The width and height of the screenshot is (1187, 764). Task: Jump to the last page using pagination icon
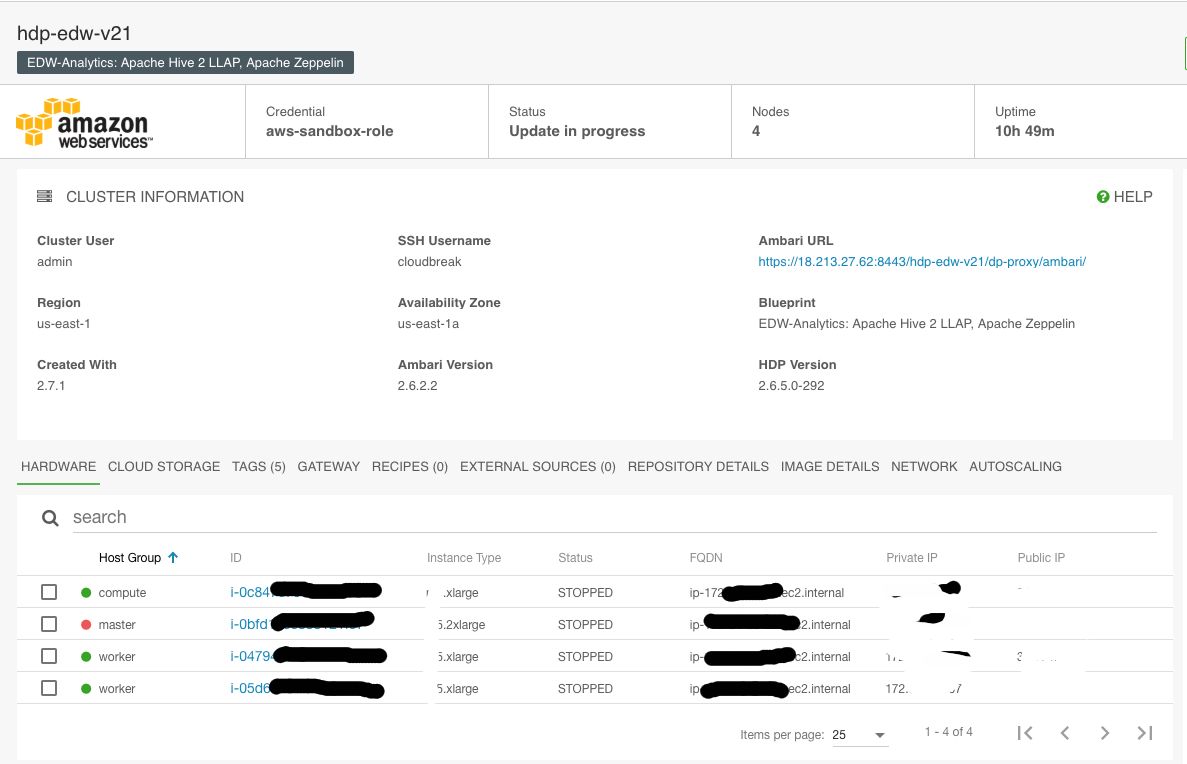click(1144, 733)
